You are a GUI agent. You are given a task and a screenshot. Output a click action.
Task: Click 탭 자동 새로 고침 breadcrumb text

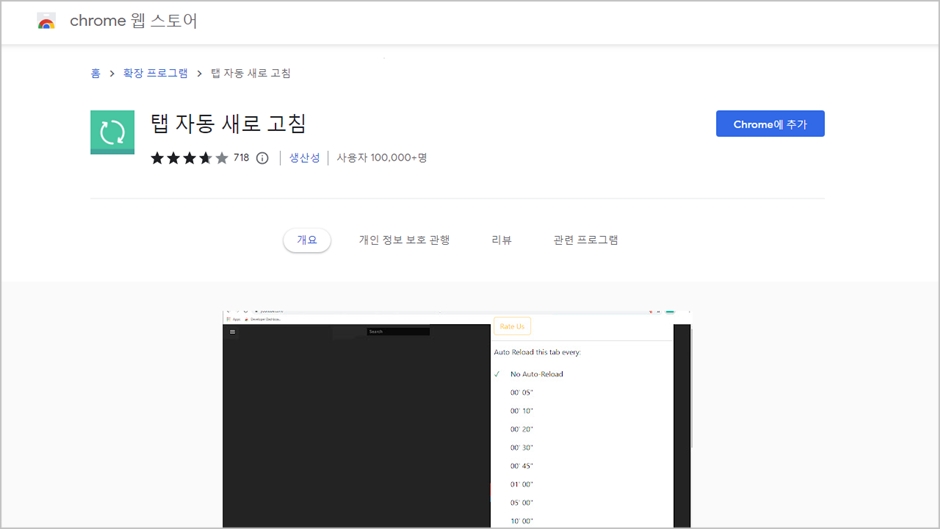[x=251, y=73]
